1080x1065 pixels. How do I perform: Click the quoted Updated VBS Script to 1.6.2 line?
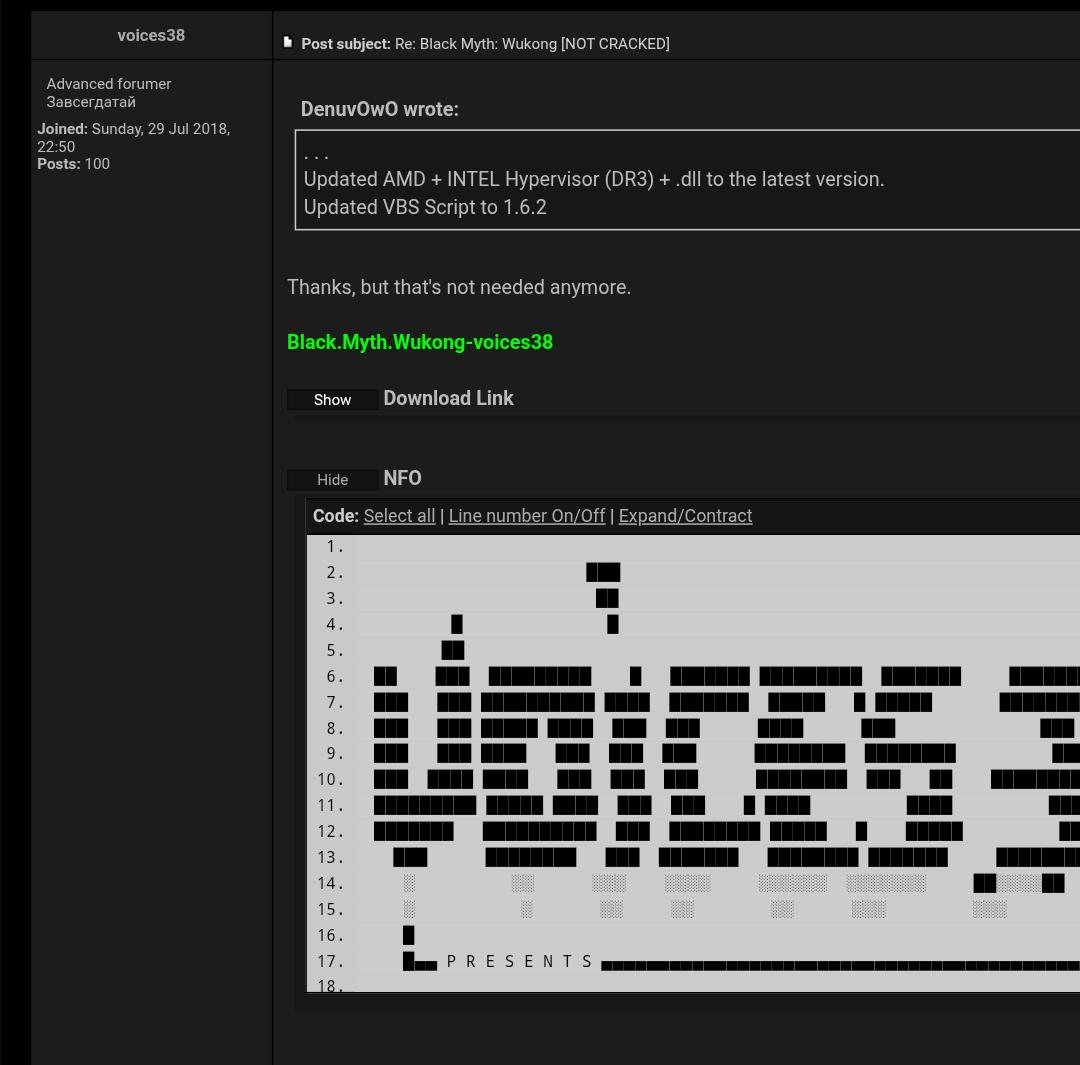tap(425, 207)
